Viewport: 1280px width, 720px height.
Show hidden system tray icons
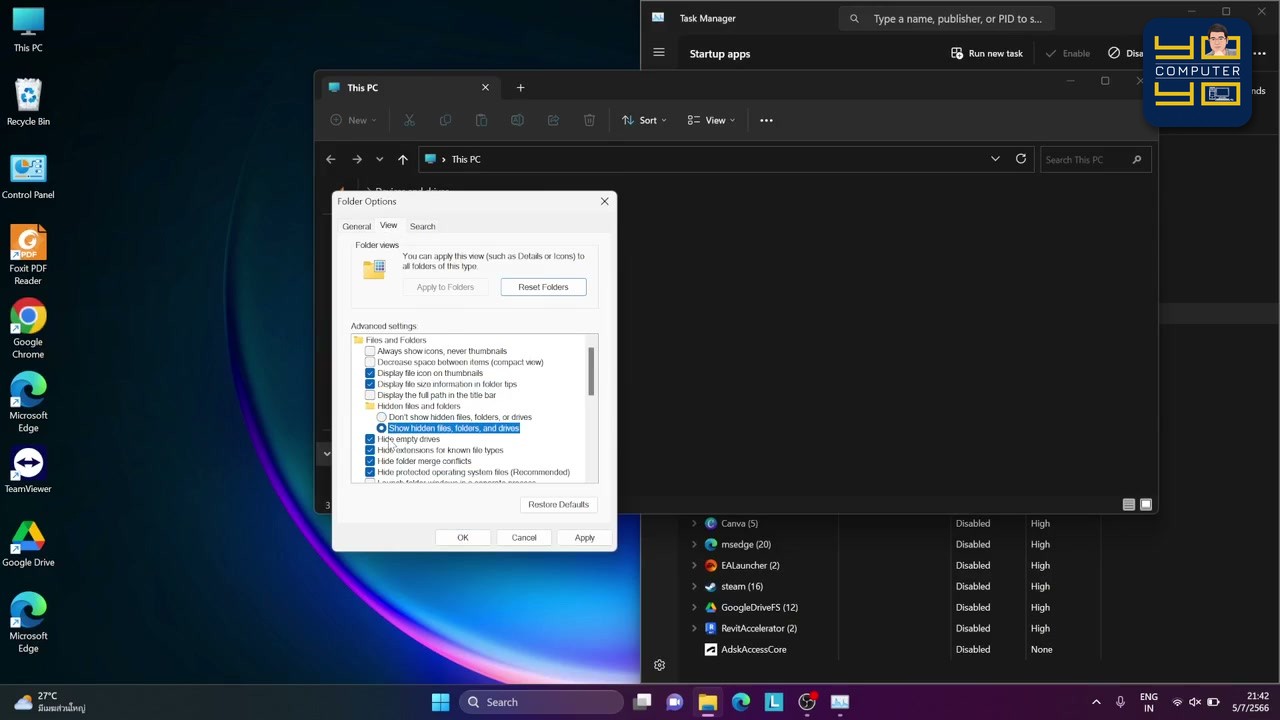1096,702
